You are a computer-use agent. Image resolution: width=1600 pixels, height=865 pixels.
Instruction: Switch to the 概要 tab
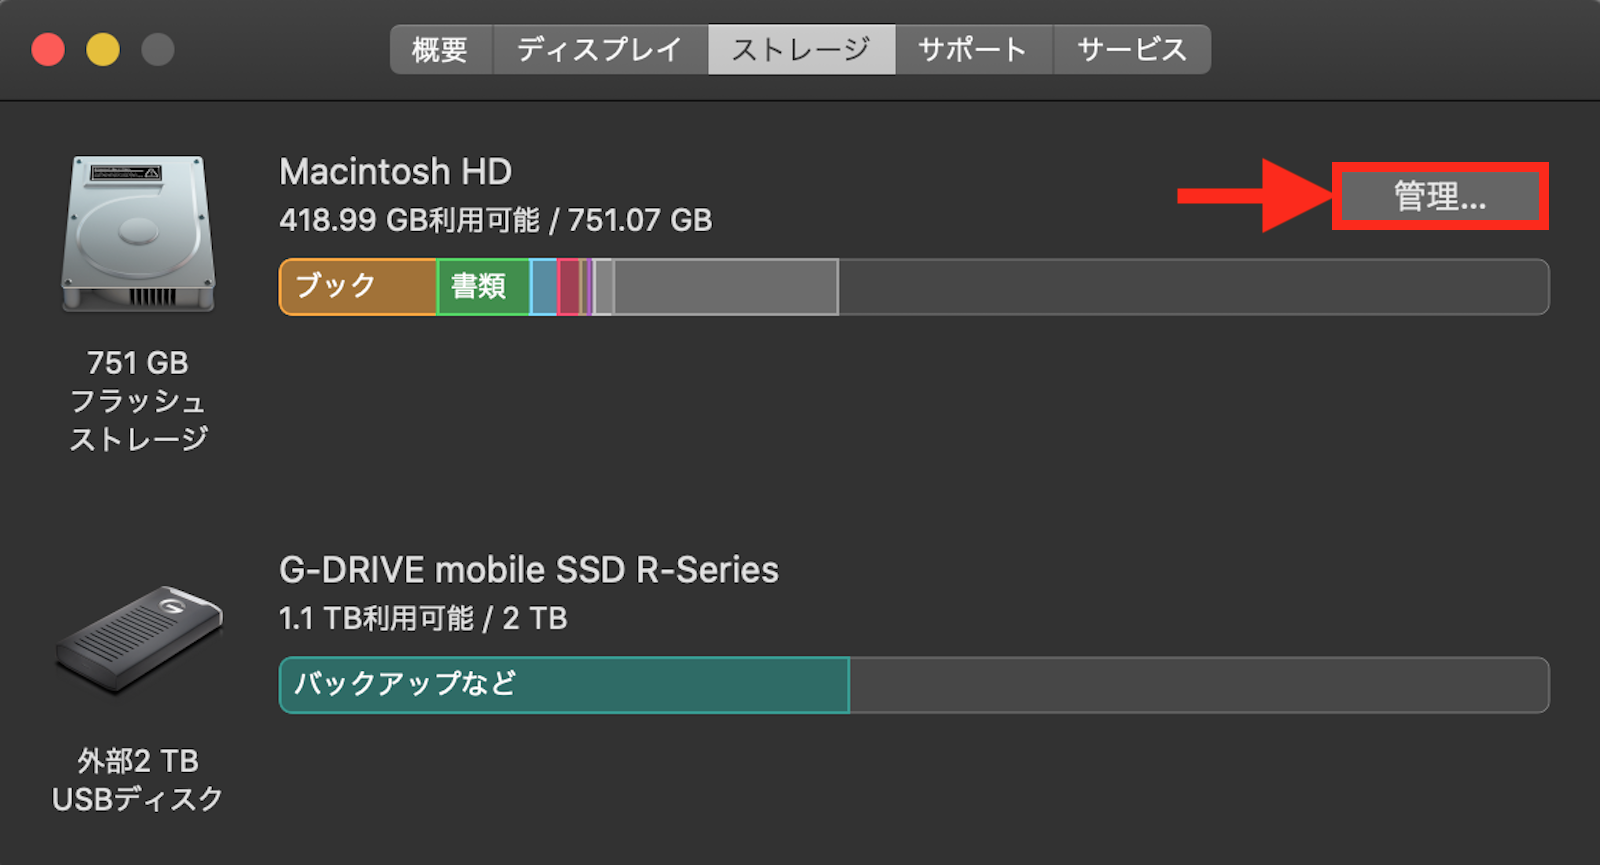(x=440, y=50)
